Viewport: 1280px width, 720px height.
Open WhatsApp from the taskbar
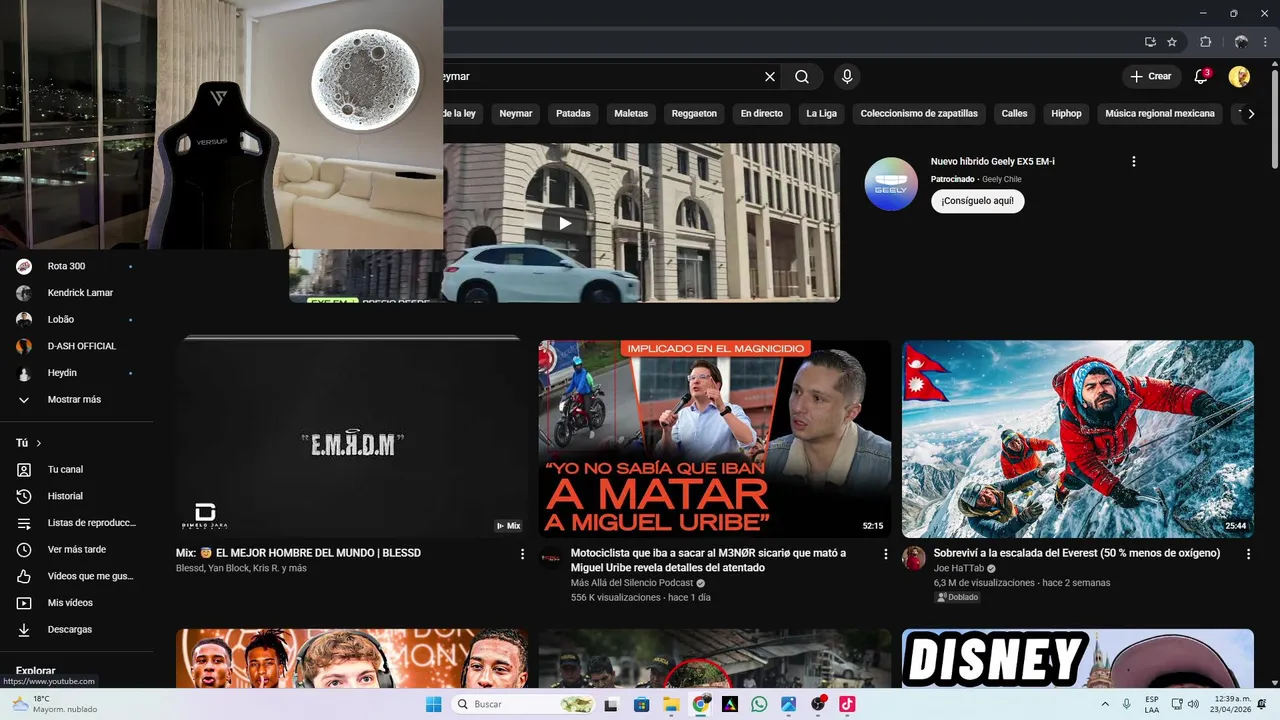pos(759,704)
